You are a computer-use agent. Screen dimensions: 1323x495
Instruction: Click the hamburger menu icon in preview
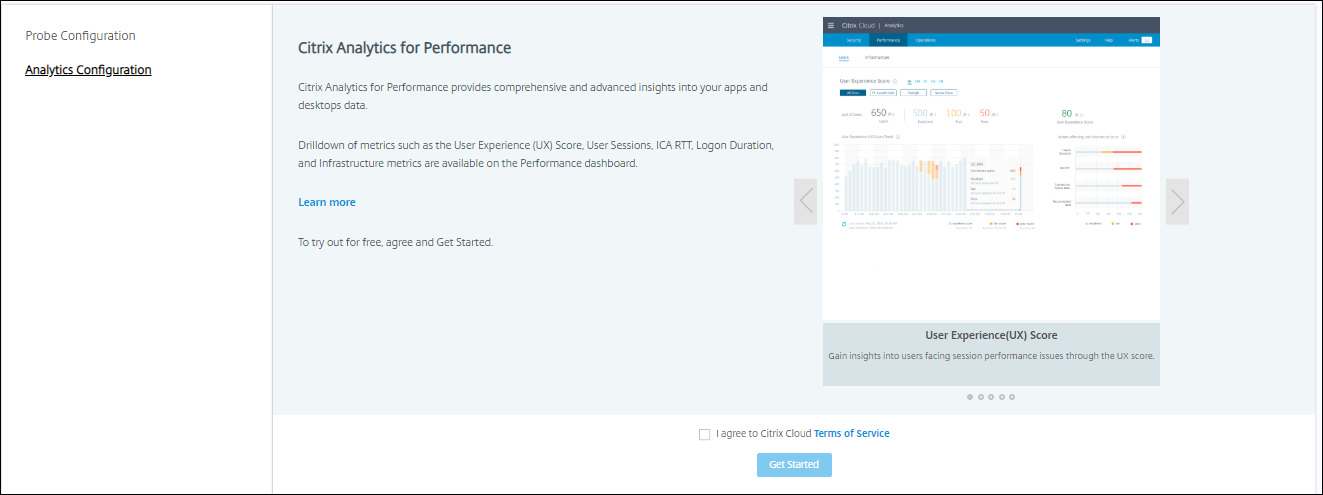(x=830, y=24)
